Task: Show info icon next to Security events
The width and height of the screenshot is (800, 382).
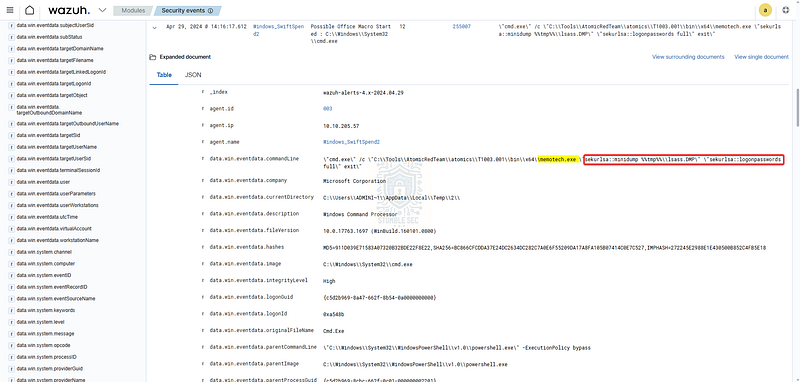Action: [211, 10]
